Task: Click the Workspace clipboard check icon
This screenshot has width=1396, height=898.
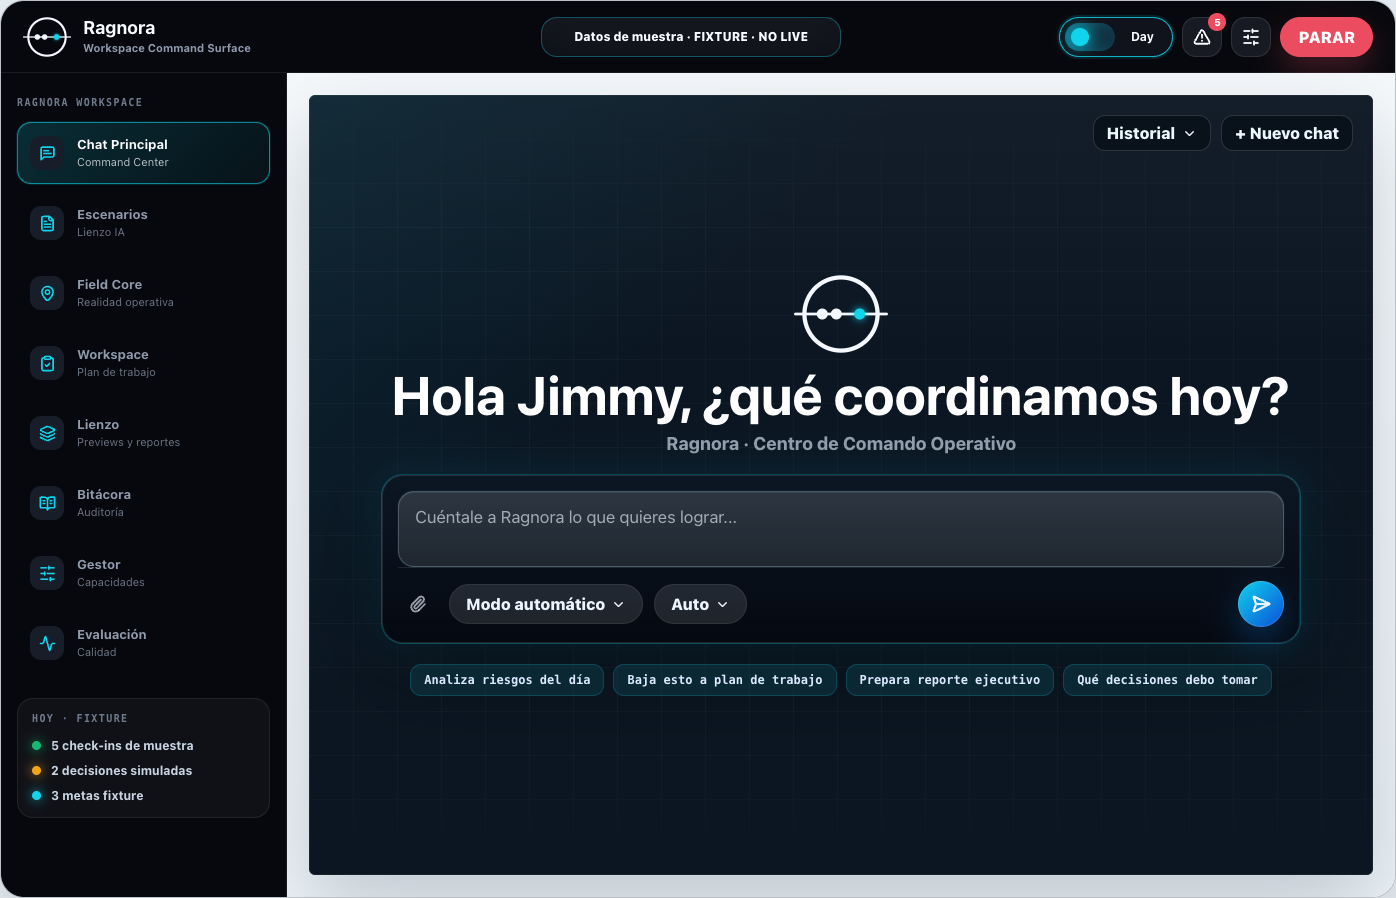Action: pos(47,363)
